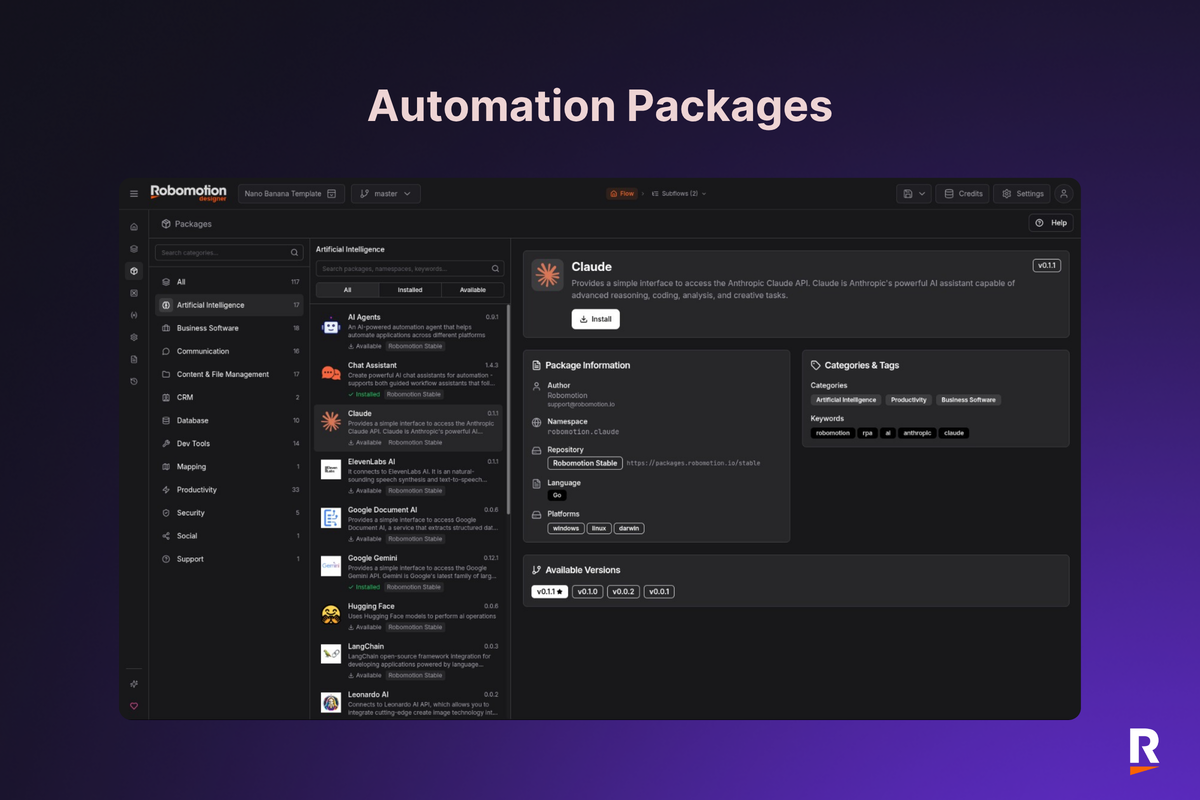Click the orange Flow badge in the header

(x=622, y=193)
